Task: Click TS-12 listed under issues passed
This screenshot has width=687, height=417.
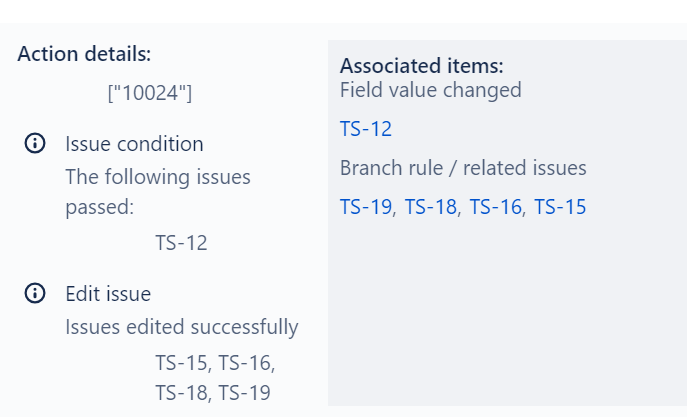Action: click(181, 243)
